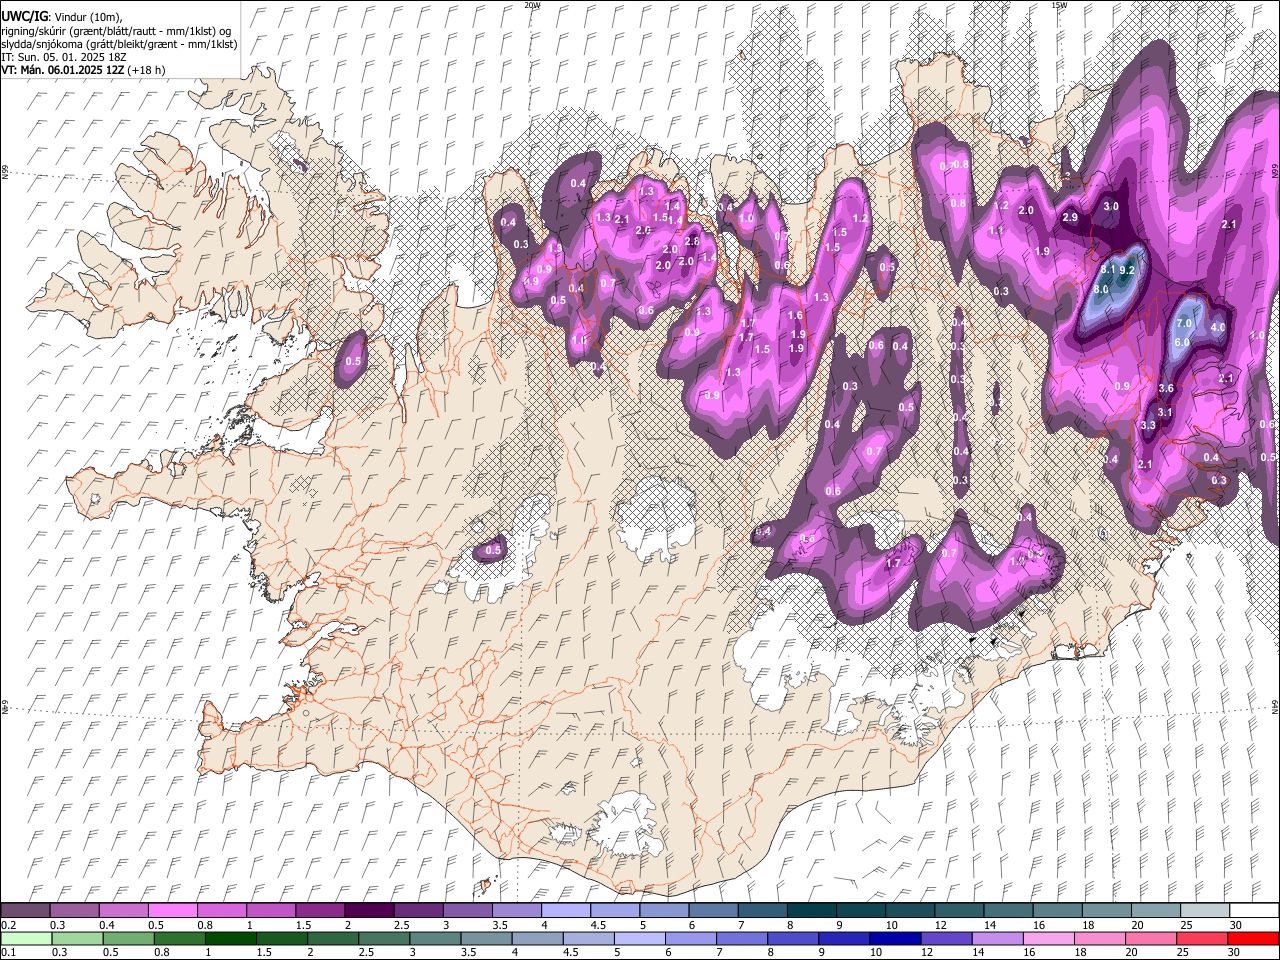Image resolution: width=1280 pixels, height=960 pixels.
Task: Pick the palest green rain swatch starting at 0.1
Action: click(x=27, y=938)
